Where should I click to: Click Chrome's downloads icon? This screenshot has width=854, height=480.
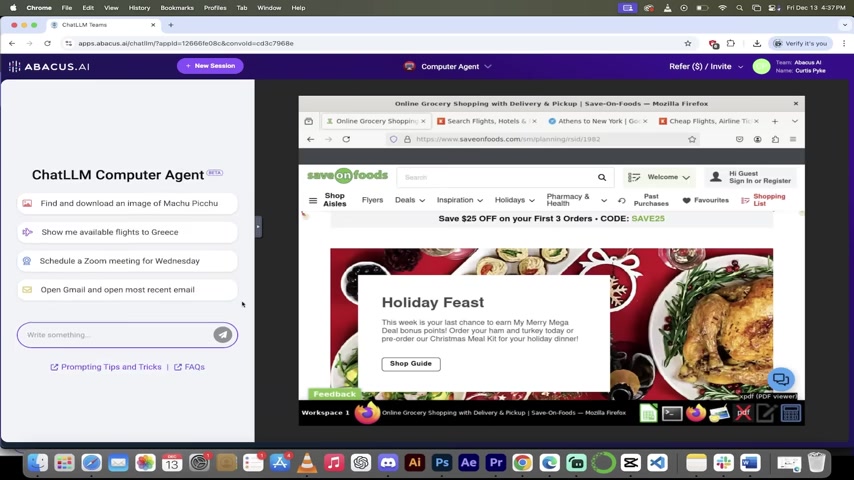(757, 44)
